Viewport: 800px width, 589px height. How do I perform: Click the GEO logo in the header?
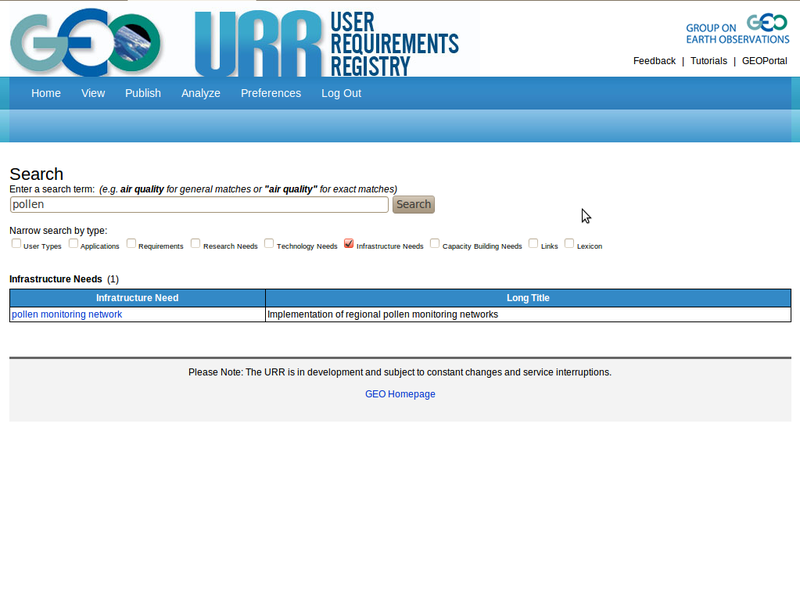(x=85, y=41)
